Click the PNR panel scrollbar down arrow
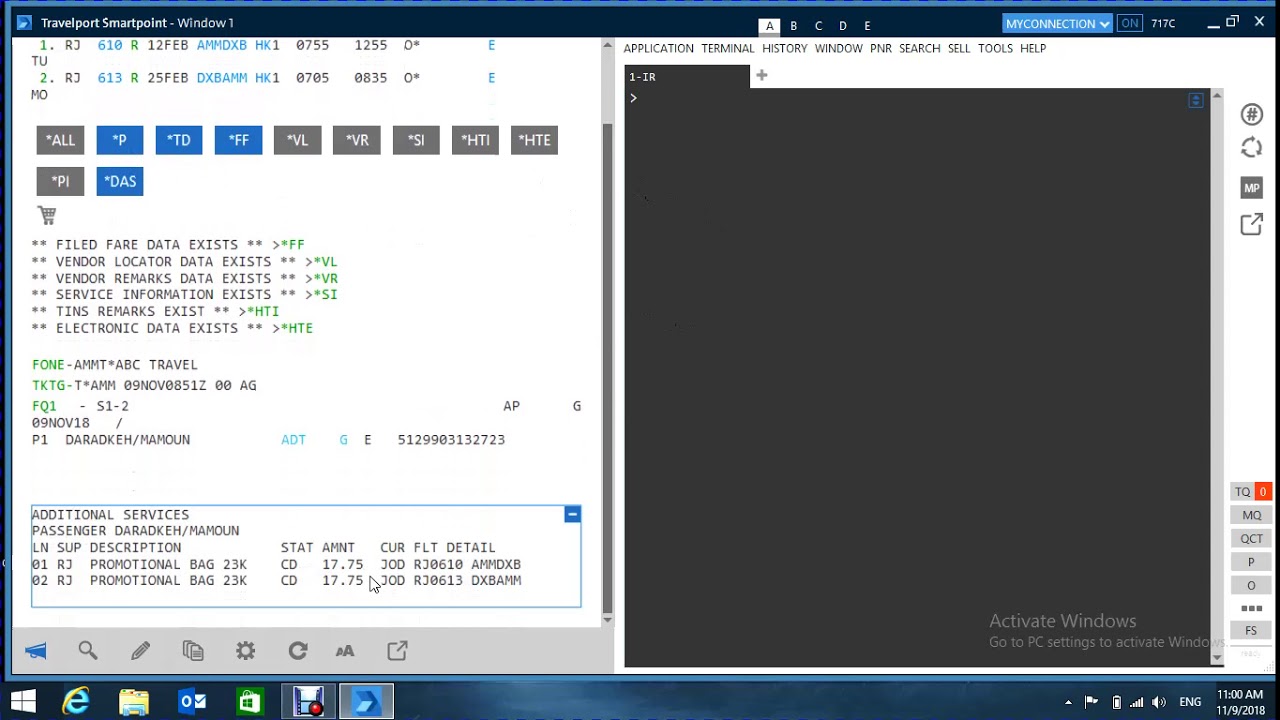 tap(607, 620)
